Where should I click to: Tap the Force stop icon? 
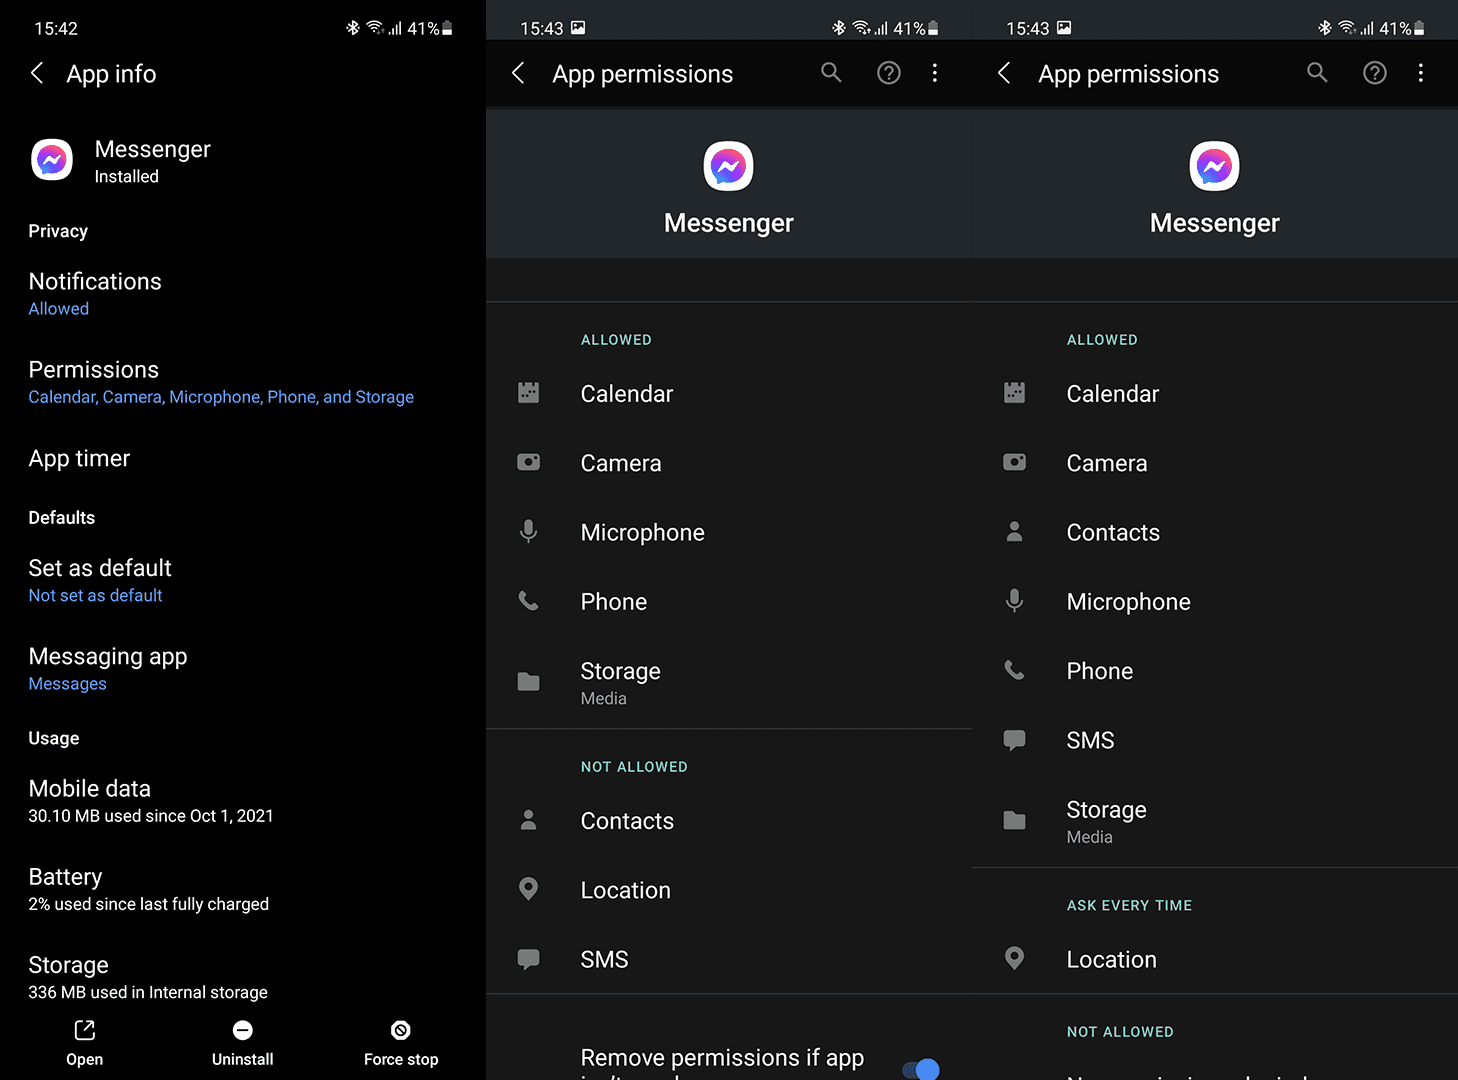401,1030
